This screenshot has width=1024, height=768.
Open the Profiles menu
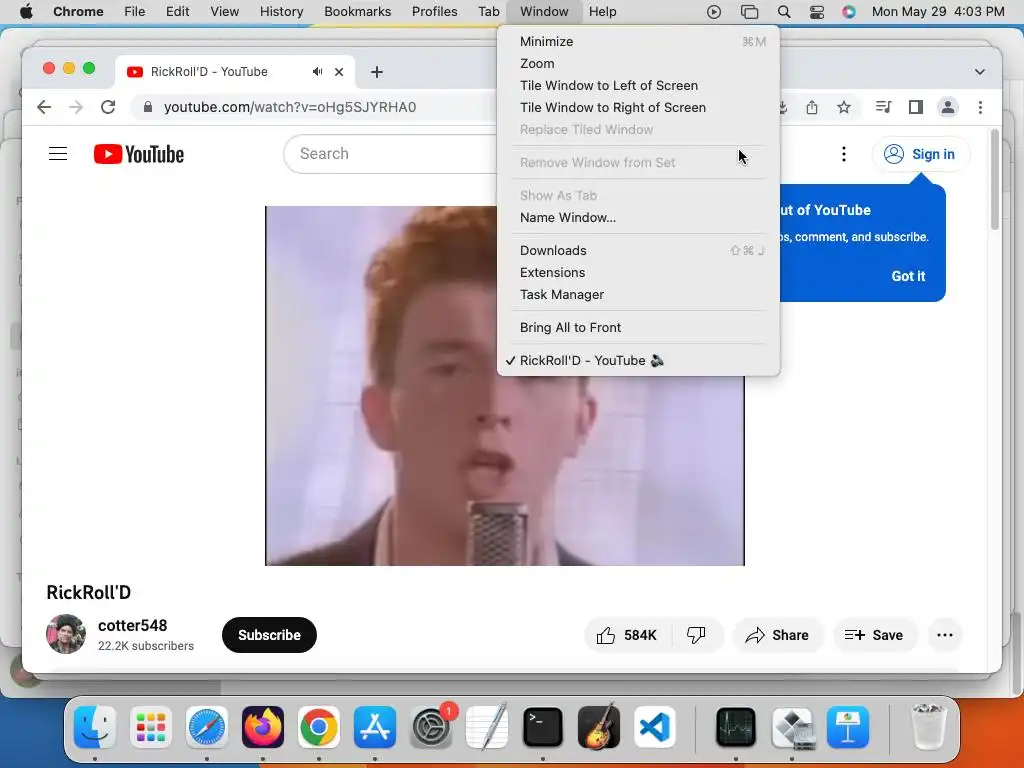(x=434, y=12)
